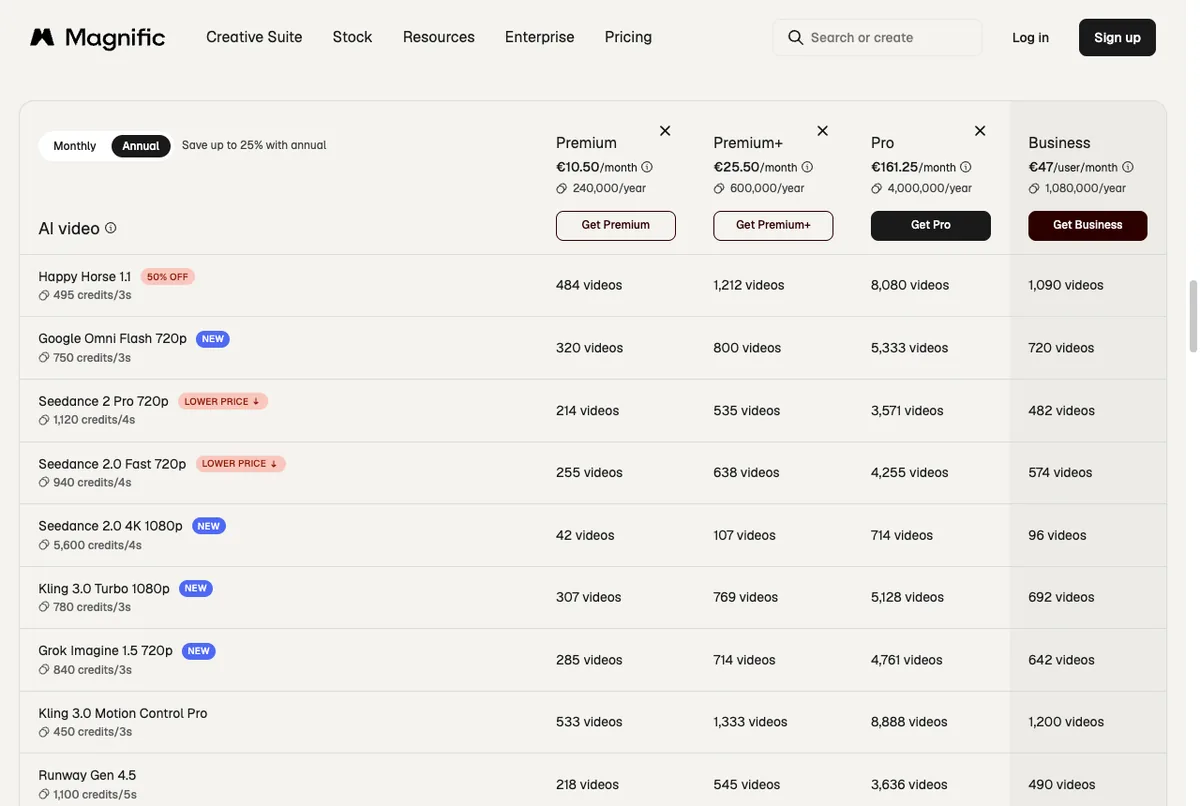Click LOWER PRICE badge on Seedance 2 Pro
Screen dimensions: 1200x806
coord(223,401)
